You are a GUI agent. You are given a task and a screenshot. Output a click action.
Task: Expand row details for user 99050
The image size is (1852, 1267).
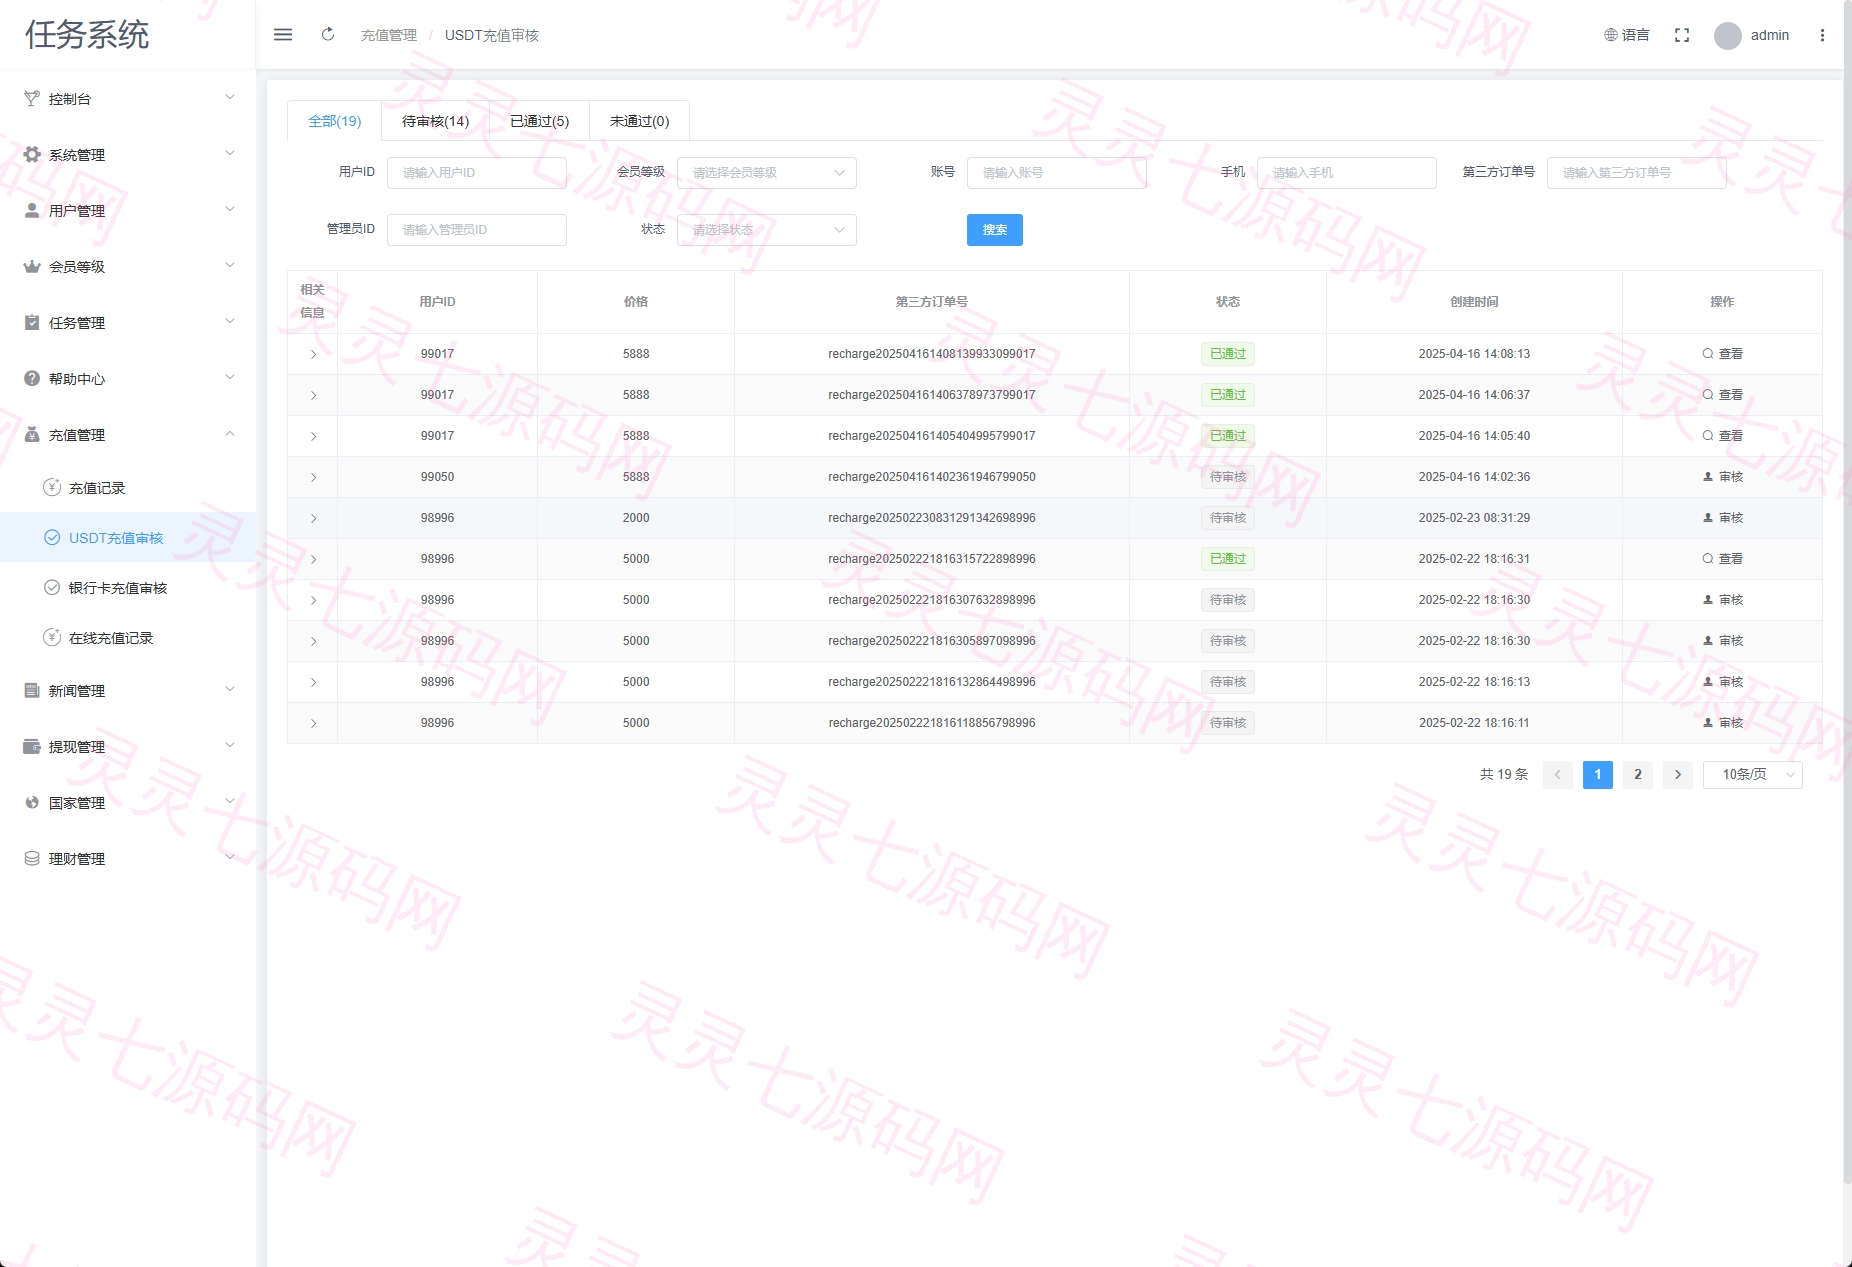click(313, 477)
